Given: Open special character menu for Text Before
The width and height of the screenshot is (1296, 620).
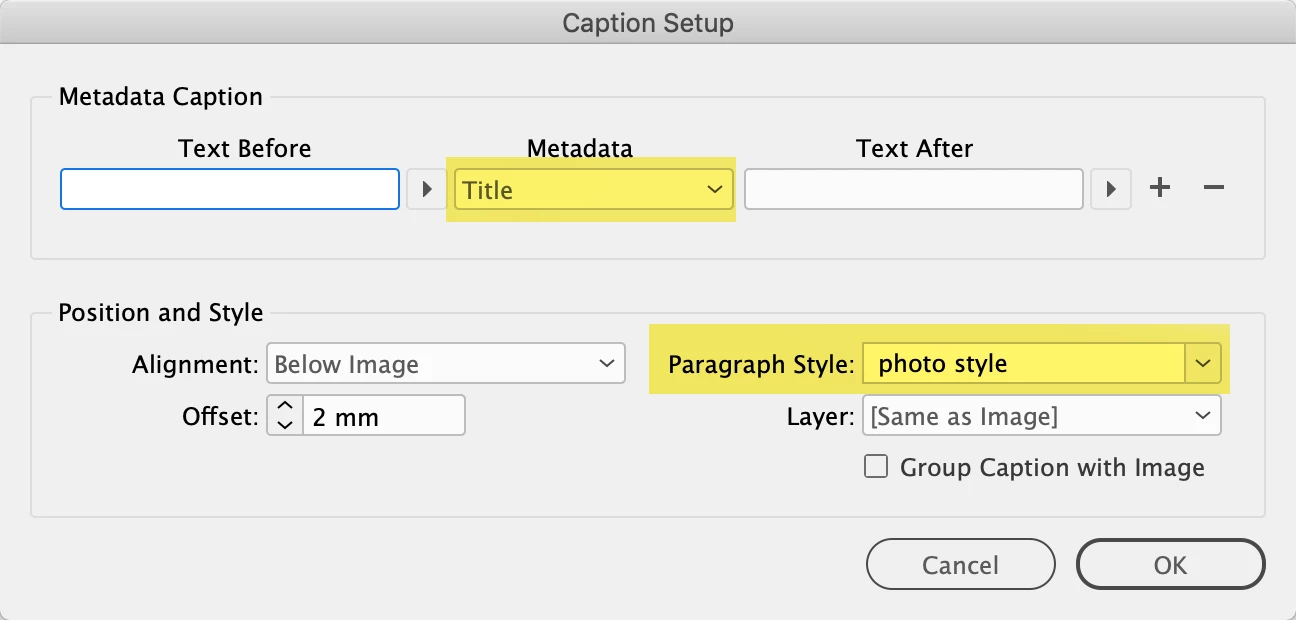Looking at the screenshot, I should (x=427, y=189).
